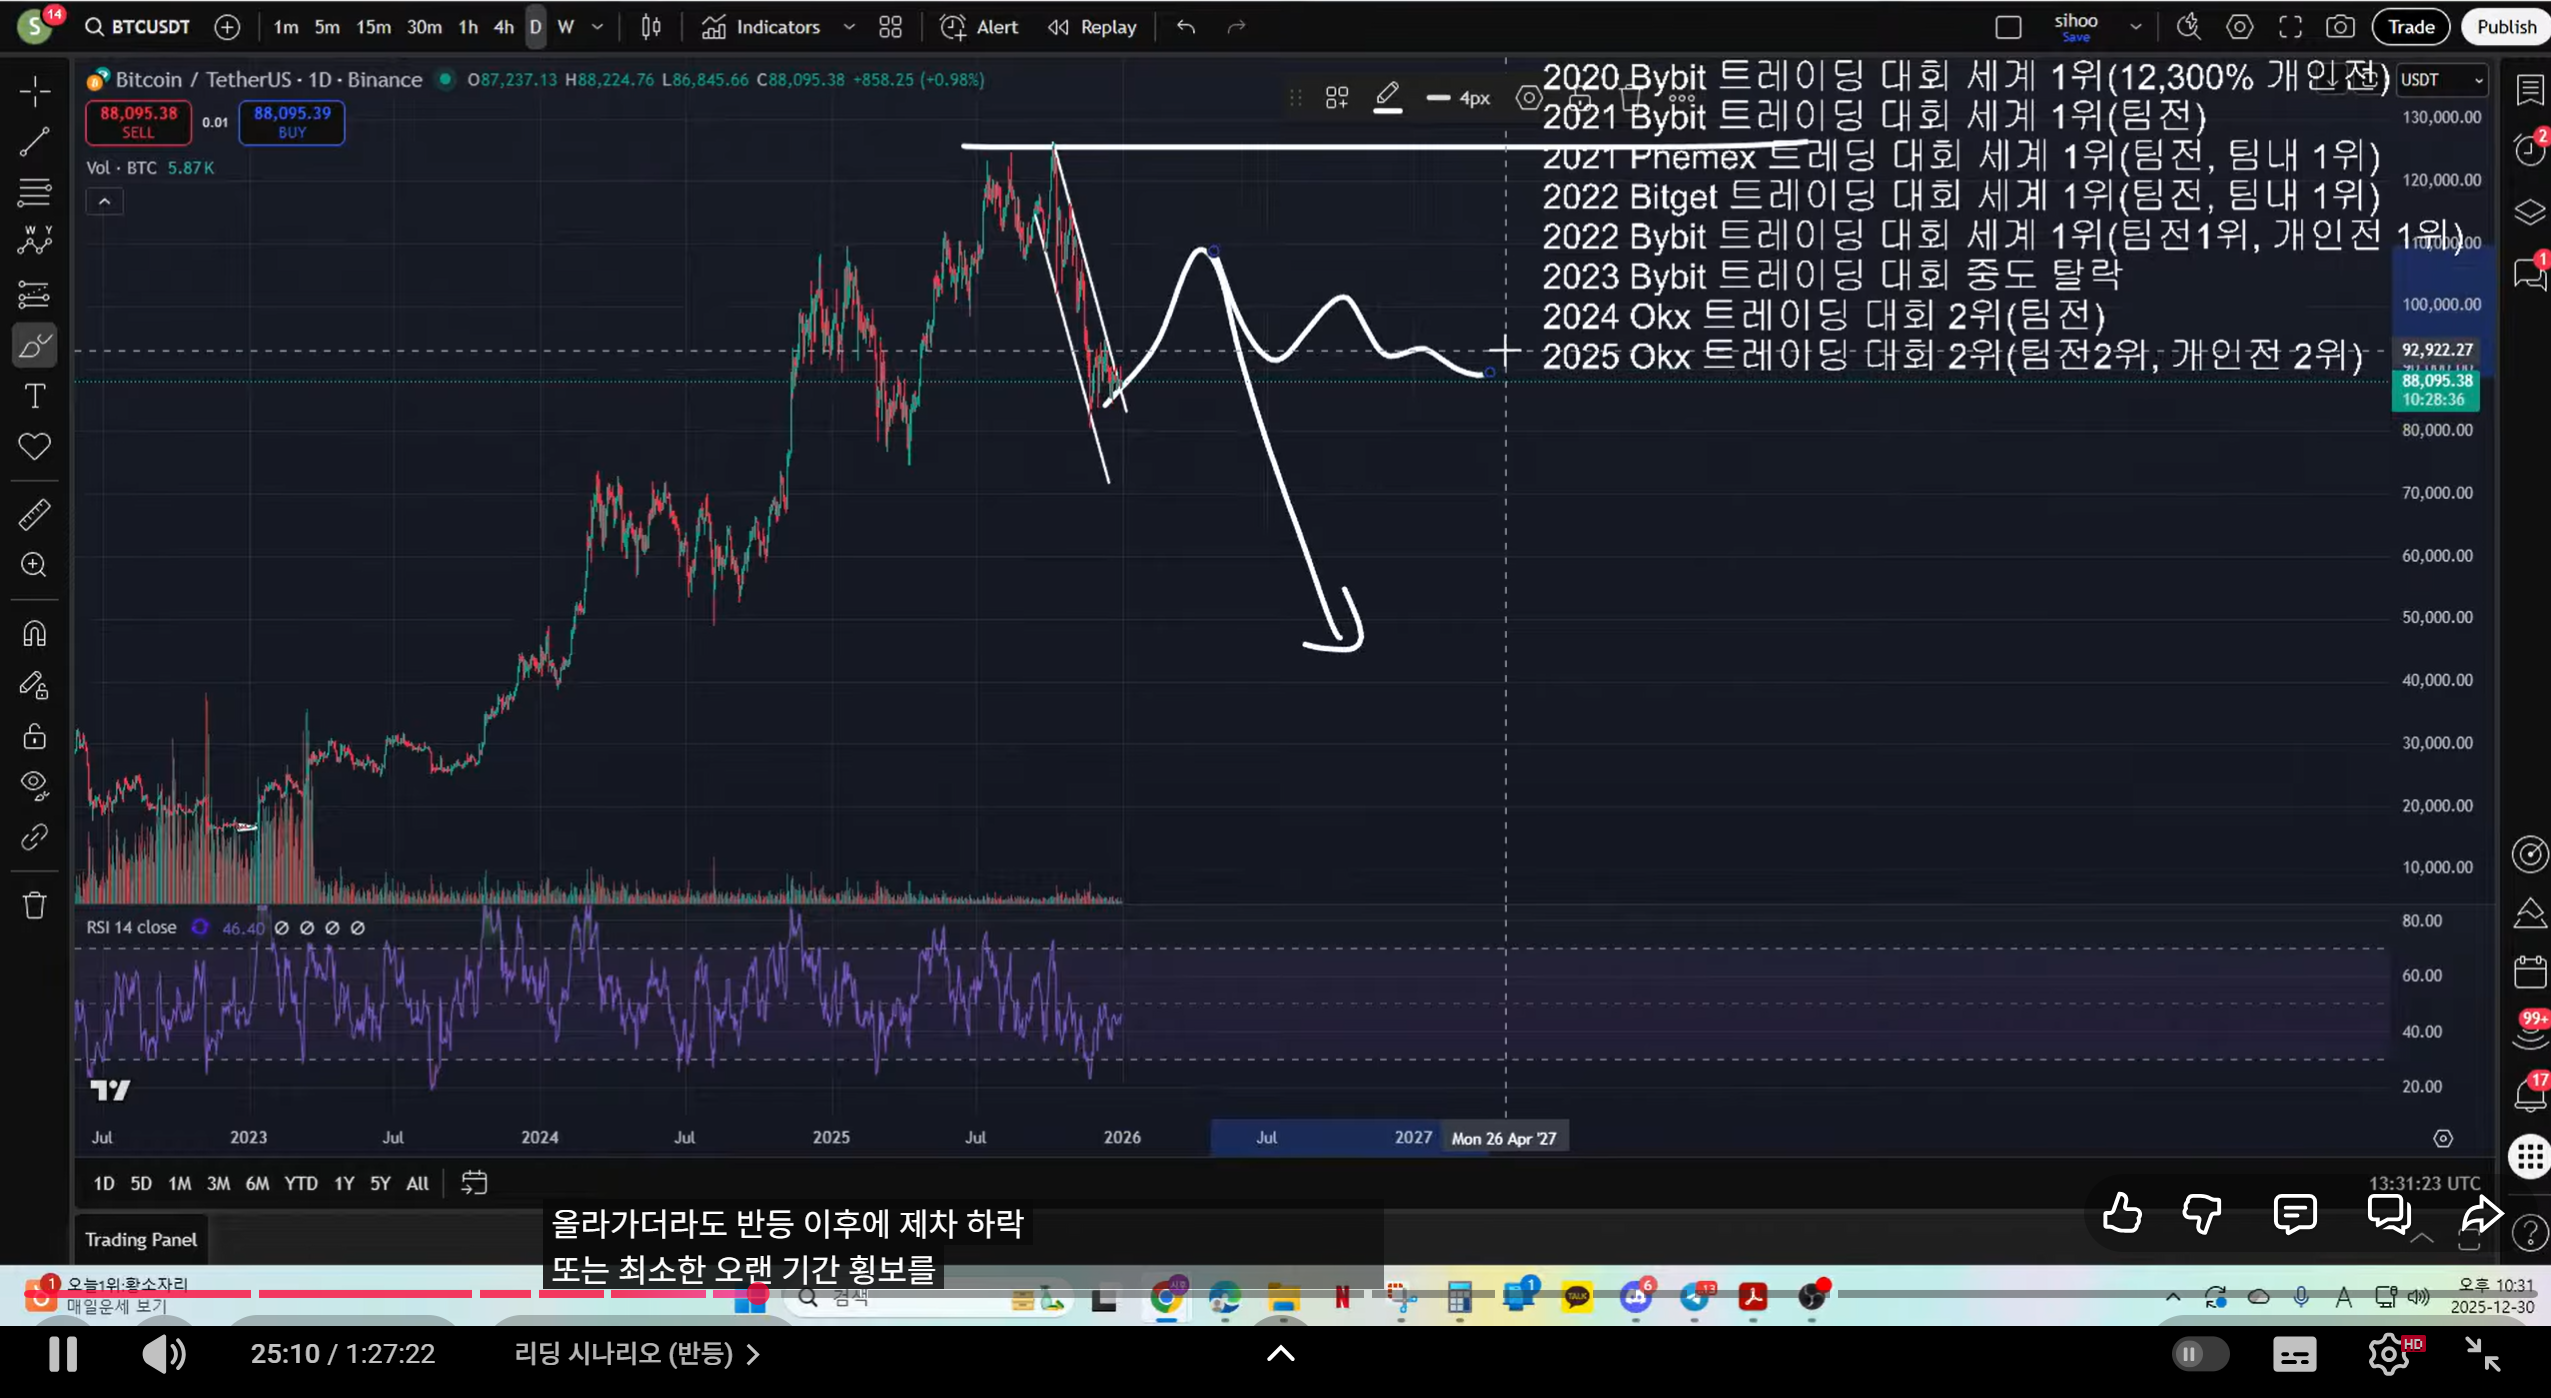
Task: Toggle lock all drawings icon
Action: pyautogui.click(x=34, y=736)
